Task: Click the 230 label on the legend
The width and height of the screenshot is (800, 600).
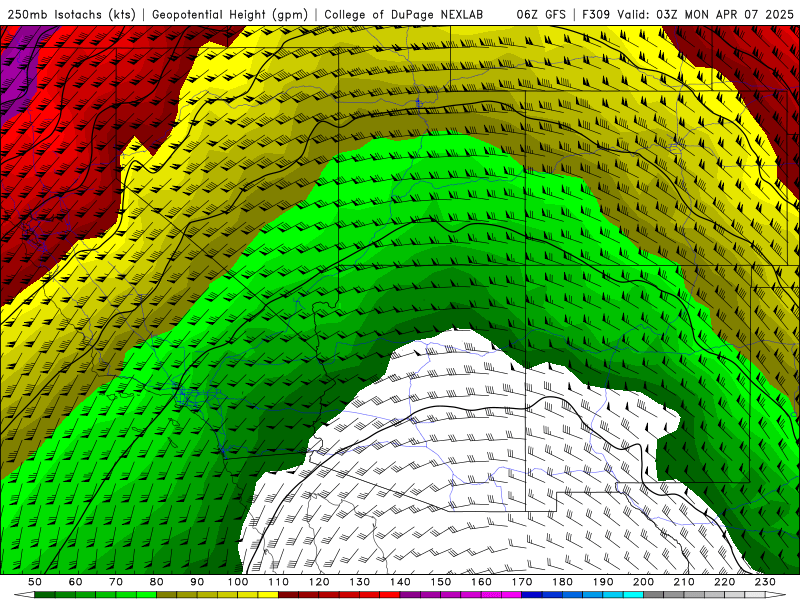Action: [765, 582]
